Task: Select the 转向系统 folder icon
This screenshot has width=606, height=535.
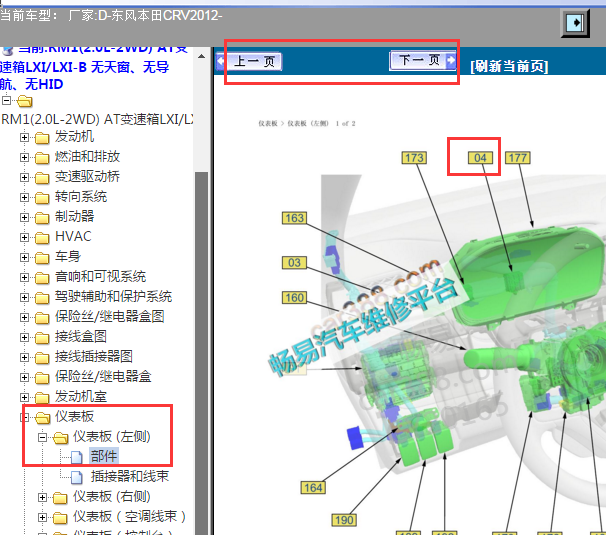Action: (42, 198)
